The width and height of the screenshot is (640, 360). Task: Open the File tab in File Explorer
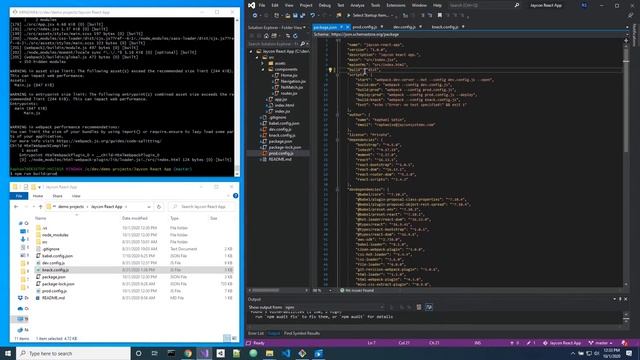pos(19,196)
